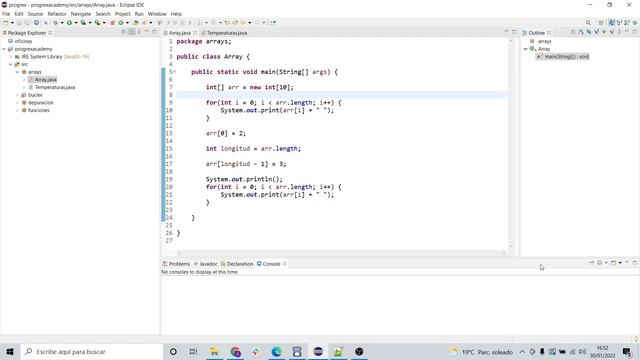Click the Open Type toolbar icon
This screenshot has width=640, height=360.
click(x=136, y=23)
